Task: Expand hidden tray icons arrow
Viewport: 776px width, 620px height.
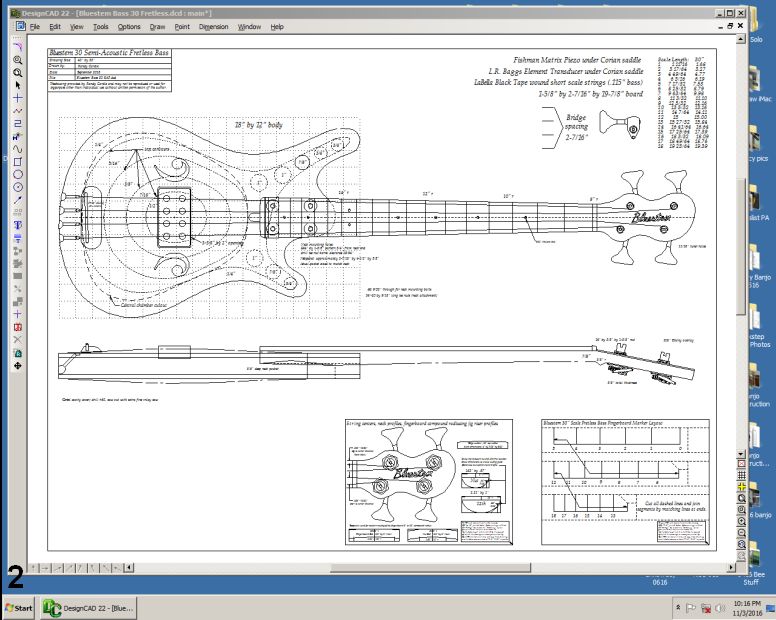Action: [678, 608]
